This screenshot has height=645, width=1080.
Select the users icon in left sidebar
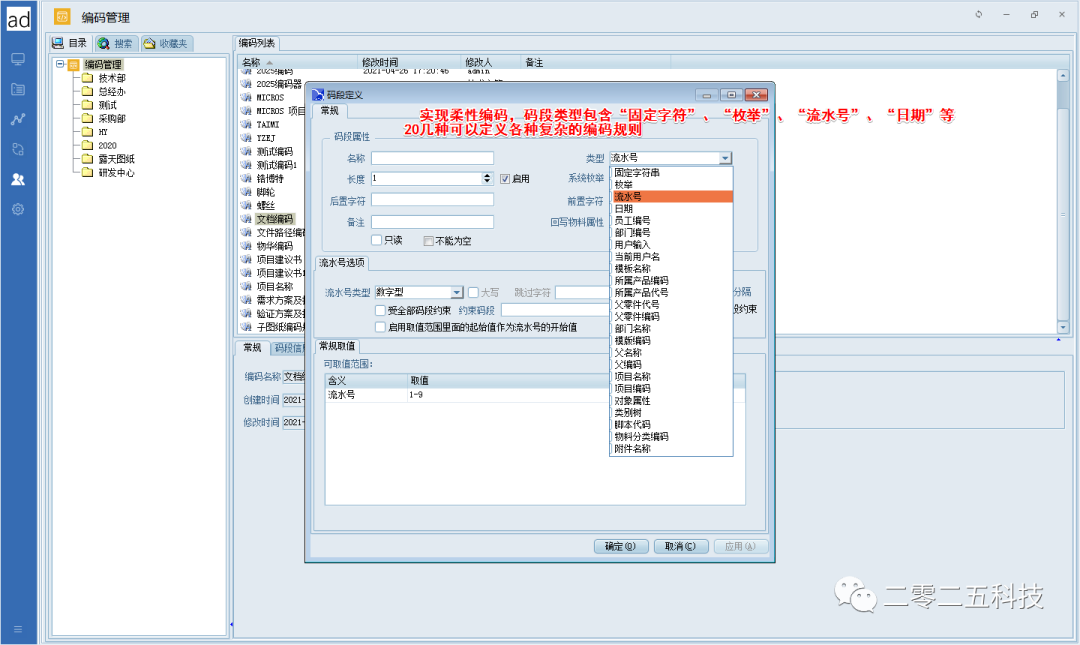point(18,179)
